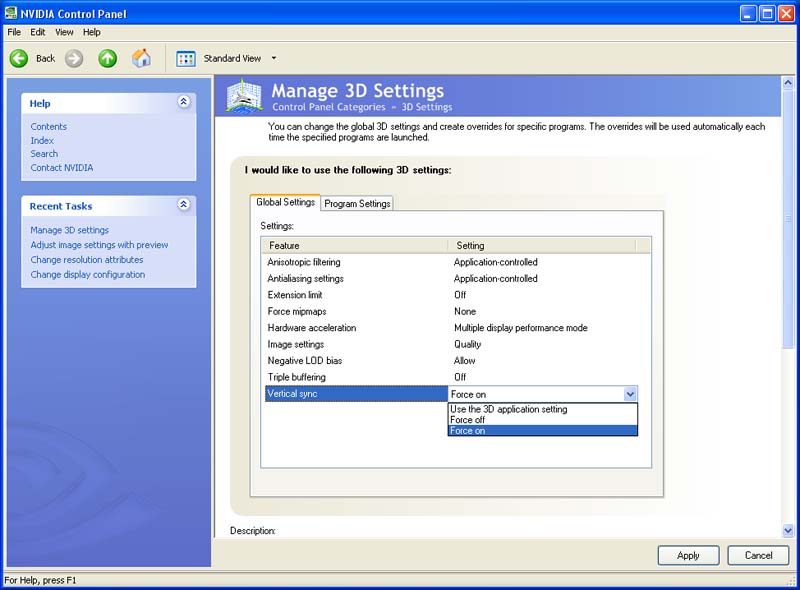Viewport: 800px width, 590px height.
Task: Open the Edit menu
Action: point(38,32)
